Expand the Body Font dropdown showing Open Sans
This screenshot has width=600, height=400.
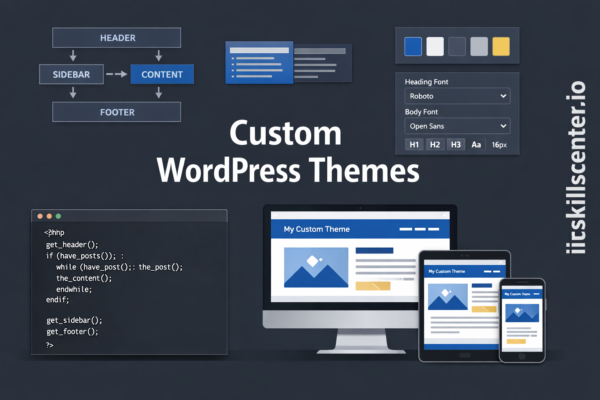(x=457, y=126)
